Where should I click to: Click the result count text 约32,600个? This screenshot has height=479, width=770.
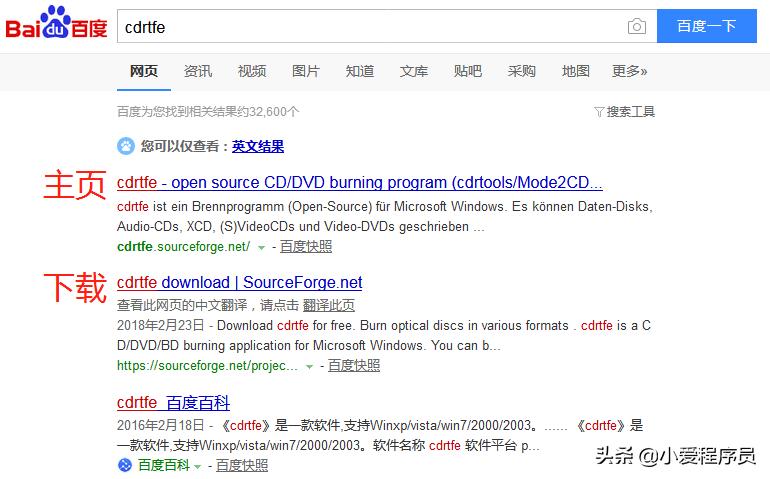pos(268,112)
